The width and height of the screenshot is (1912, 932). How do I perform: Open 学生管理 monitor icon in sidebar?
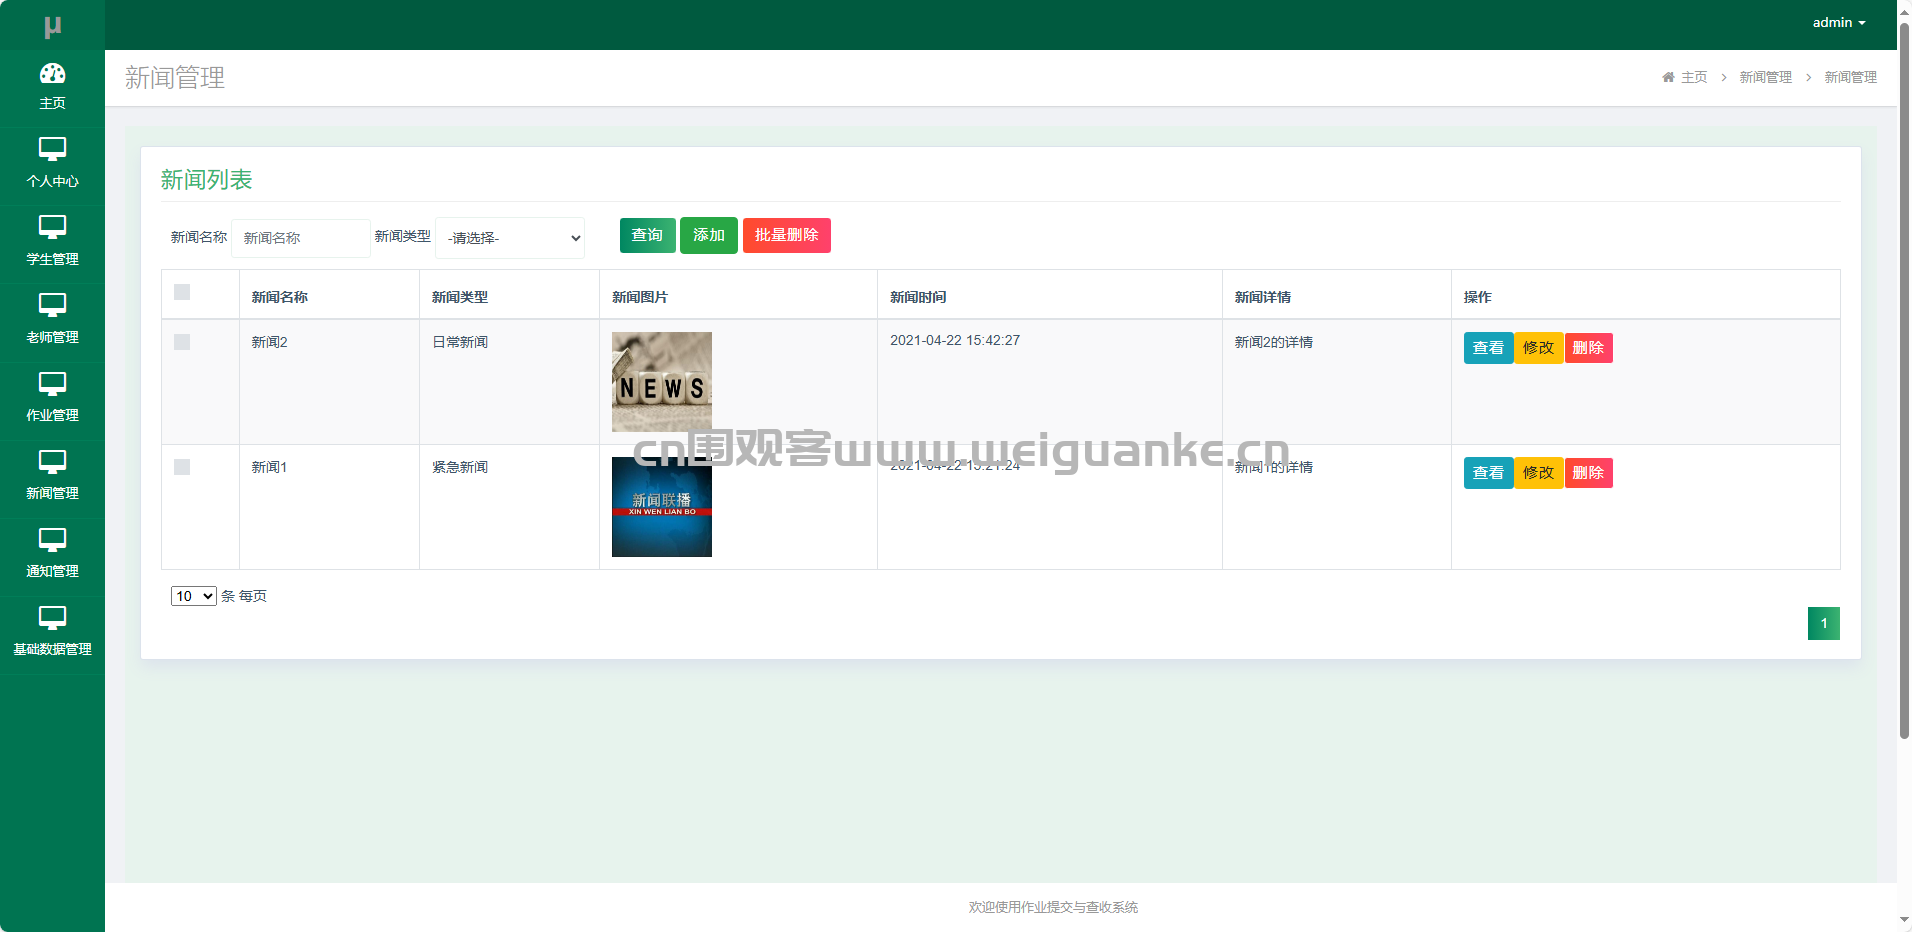(52, 228)
